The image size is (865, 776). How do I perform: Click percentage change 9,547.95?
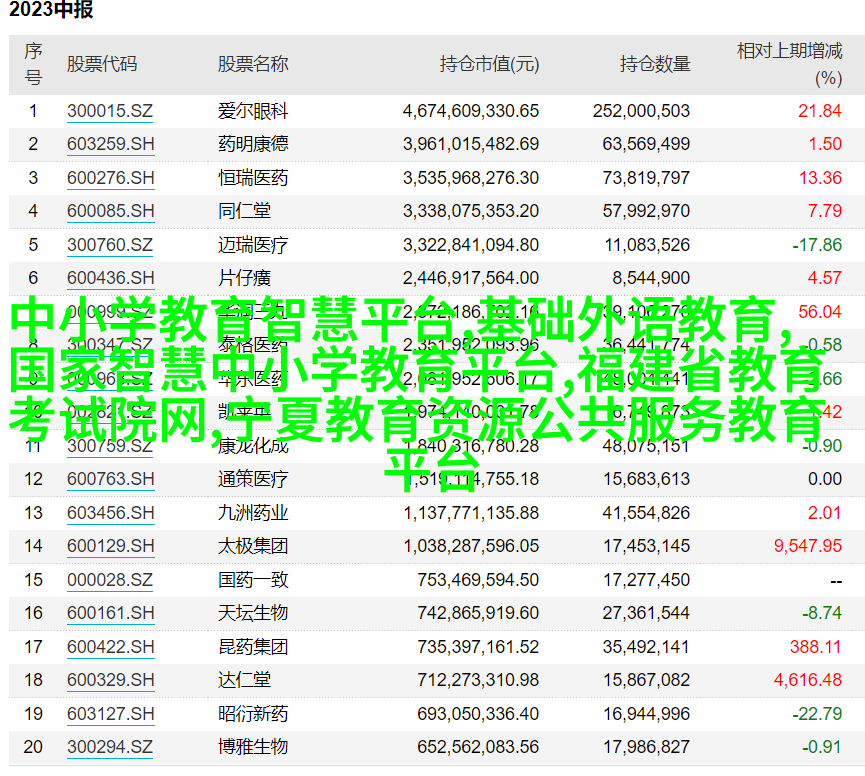pos(808,546)
